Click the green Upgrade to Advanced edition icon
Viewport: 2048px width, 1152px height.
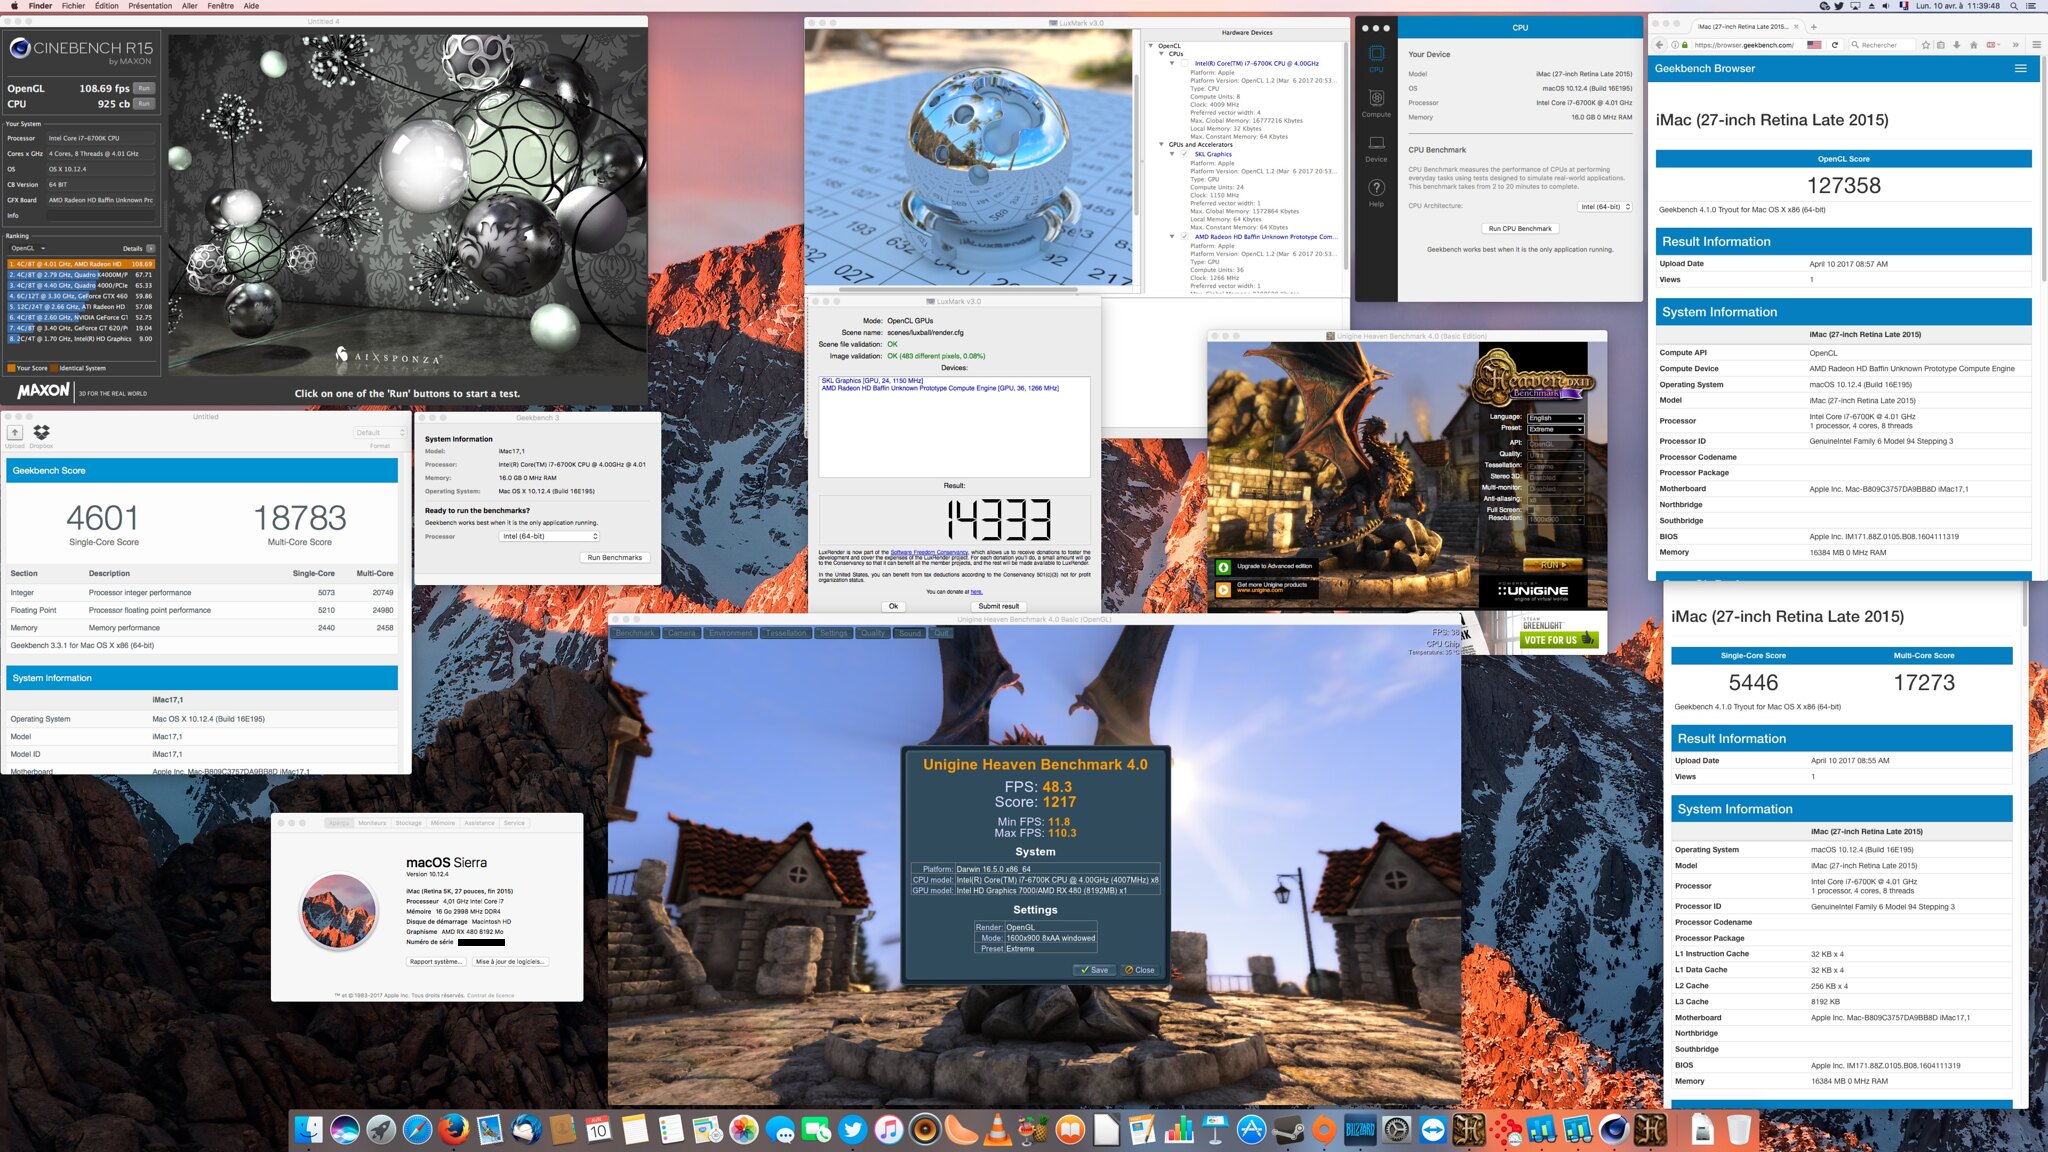point(1223,567)
